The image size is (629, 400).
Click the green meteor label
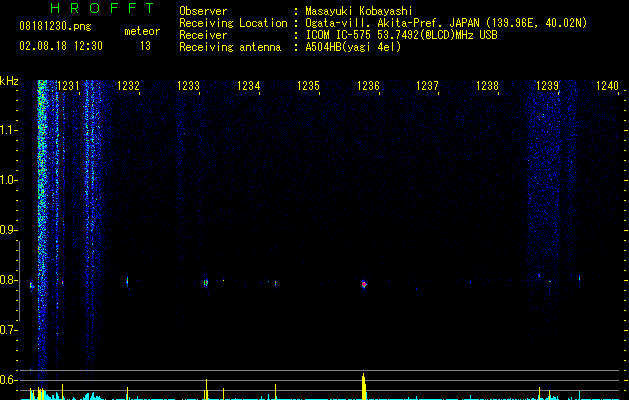pyautogui.click(x=142, y=31)
